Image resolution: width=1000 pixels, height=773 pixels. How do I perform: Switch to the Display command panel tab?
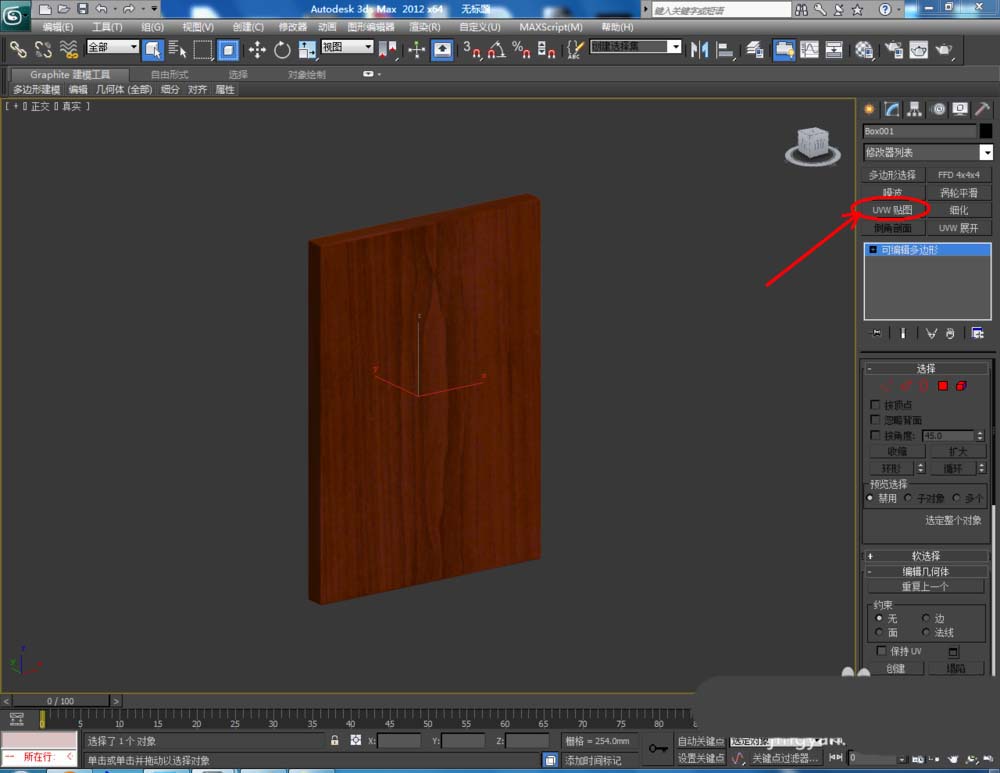pyautogui.click(x=960, y=109)
